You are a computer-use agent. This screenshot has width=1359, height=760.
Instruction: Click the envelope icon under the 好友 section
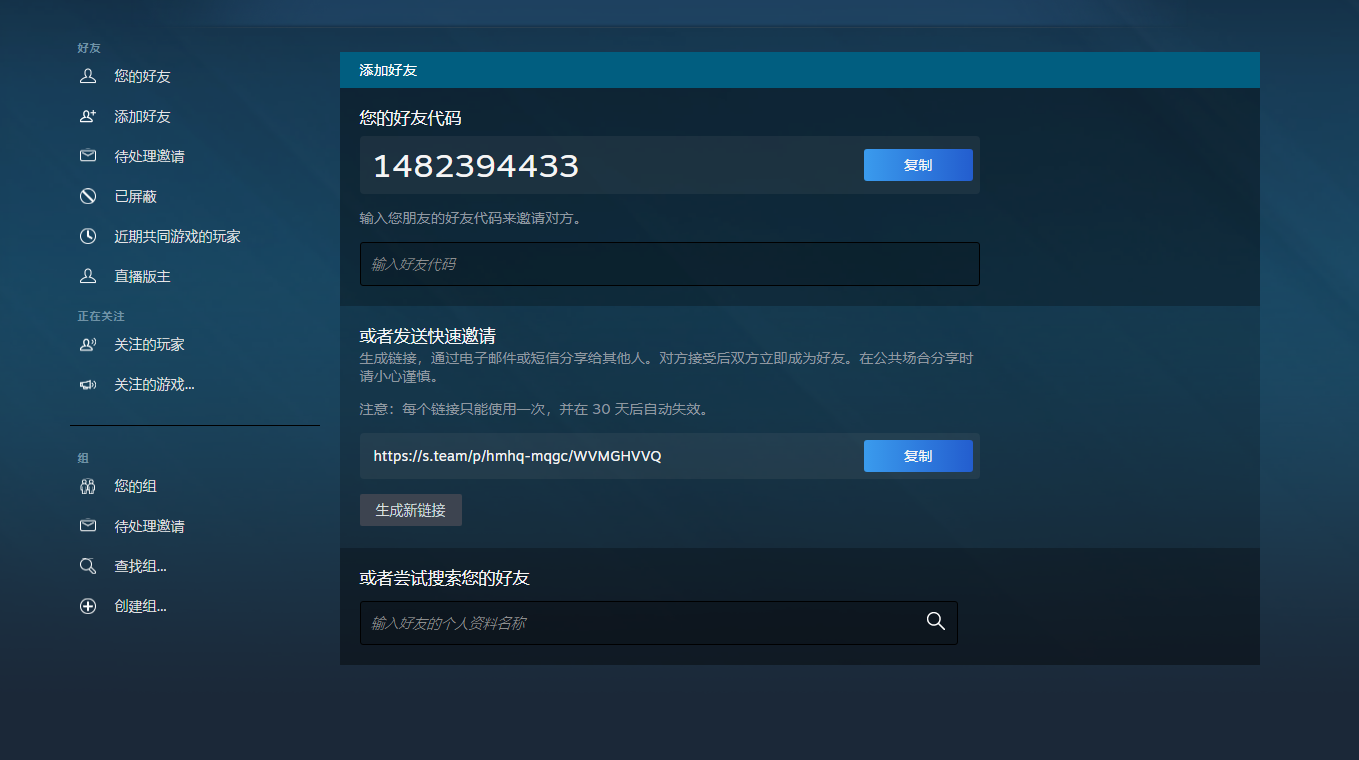[x=88, y=156]
